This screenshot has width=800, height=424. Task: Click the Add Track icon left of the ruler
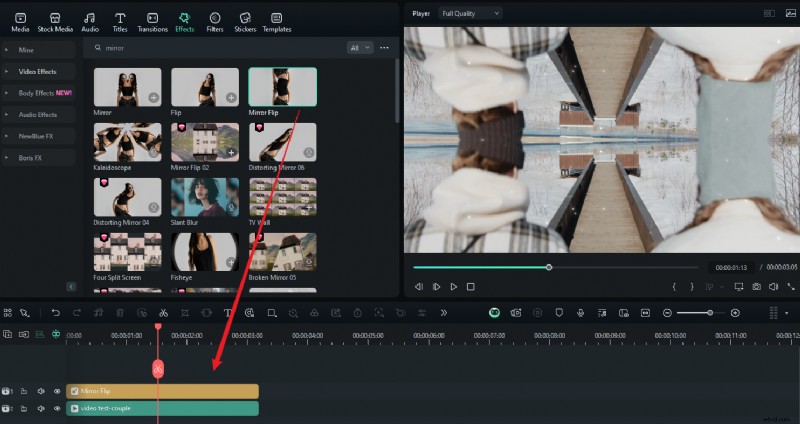[8, 334]
